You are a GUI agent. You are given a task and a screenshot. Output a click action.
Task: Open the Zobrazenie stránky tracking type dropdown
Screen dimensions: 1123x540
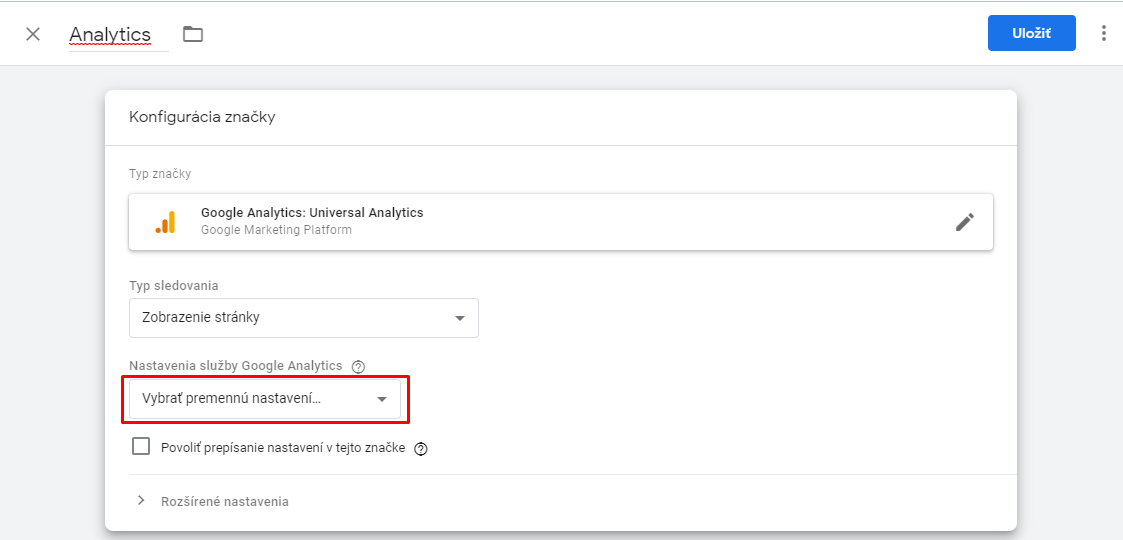[304, 318]
